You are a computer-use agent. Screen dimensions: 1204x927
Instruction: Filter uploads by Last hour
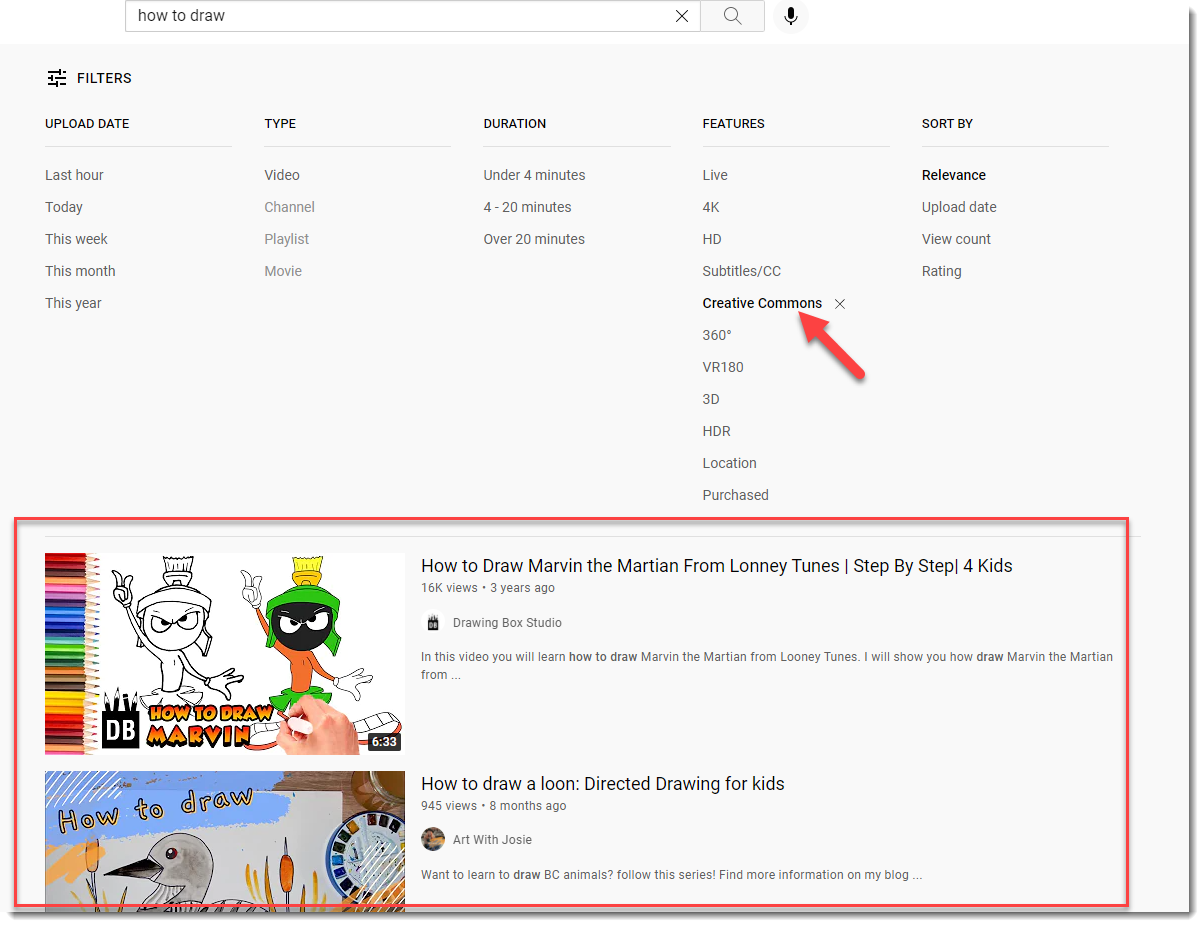(74, 175)
